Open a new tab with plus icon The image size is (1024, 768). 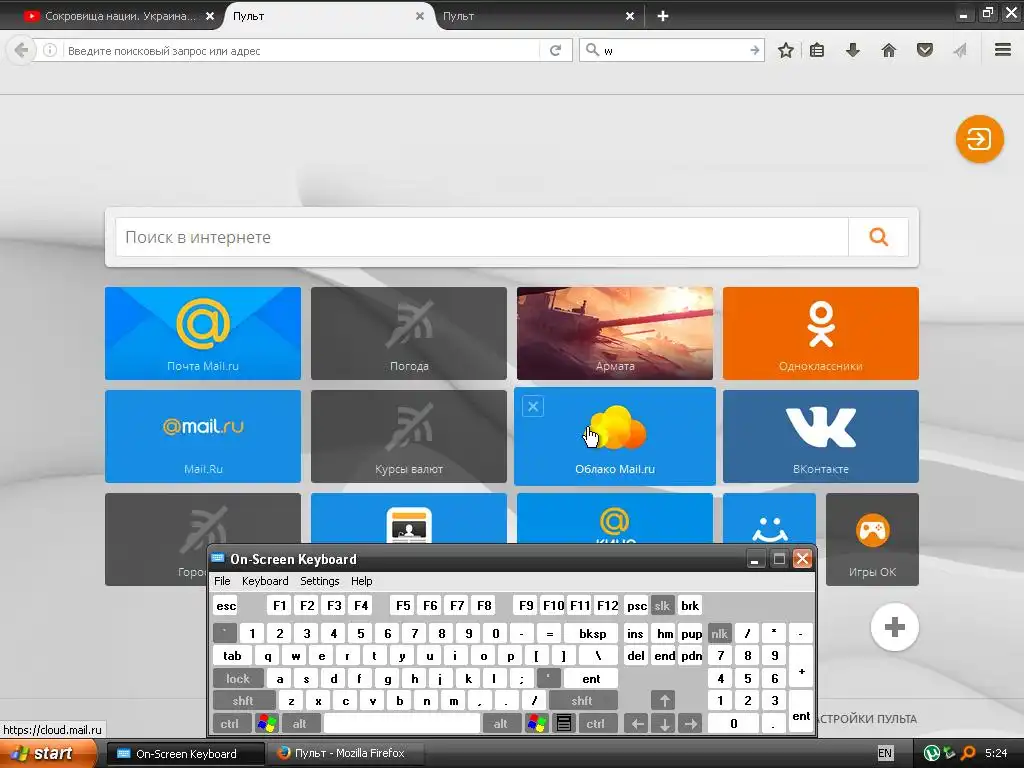pyautogui.click(x=663, y=16)
